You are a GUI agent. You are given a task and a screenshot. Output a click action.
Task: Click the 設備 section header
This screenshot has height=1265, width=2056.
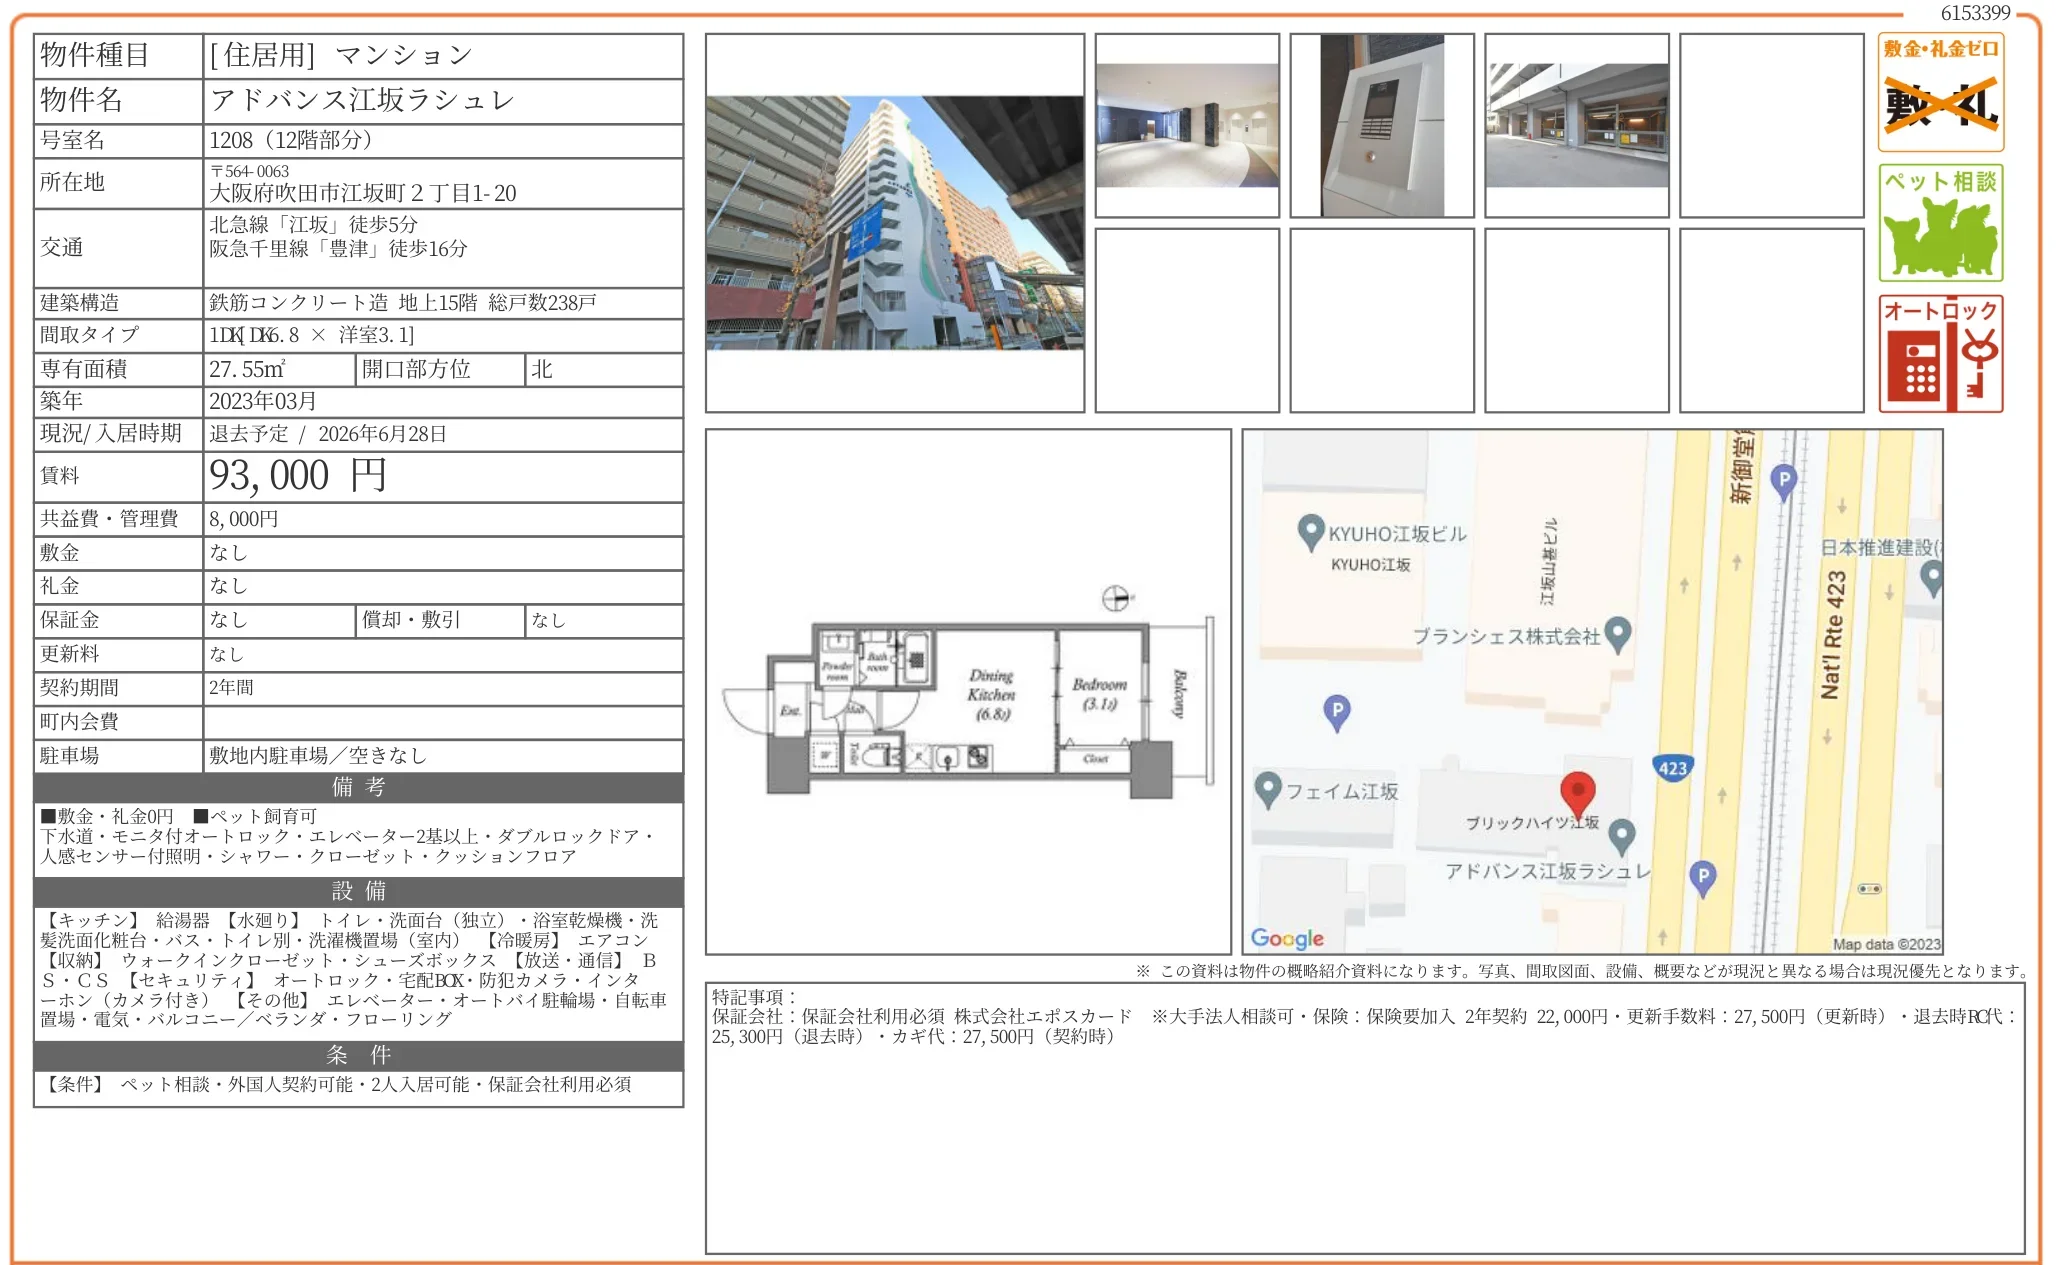coord(358,891)
